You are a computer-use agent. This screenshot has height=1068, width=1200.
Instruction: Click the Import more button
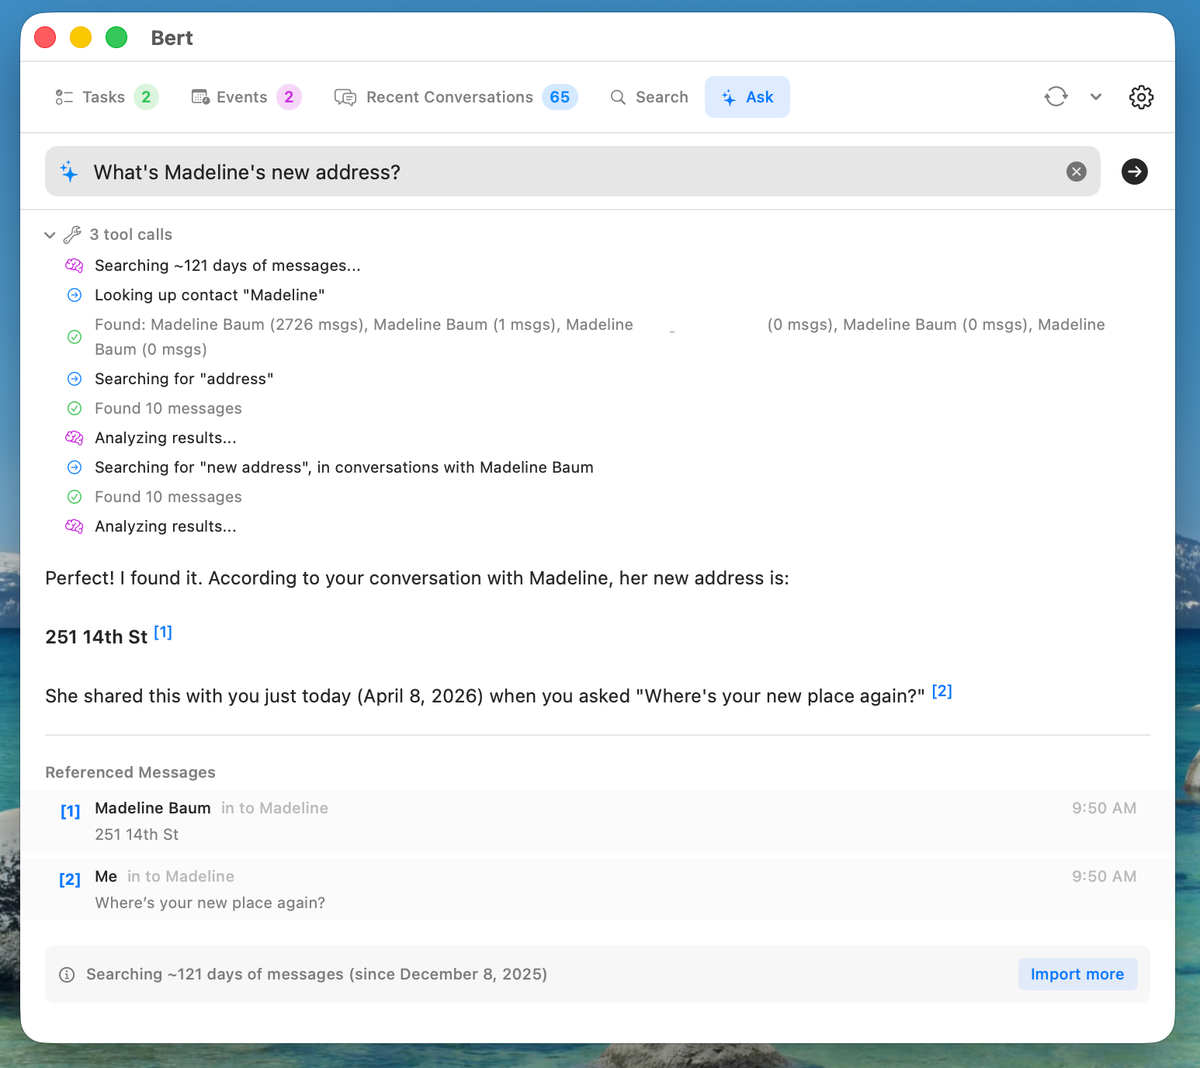[x=1077, y=974]
